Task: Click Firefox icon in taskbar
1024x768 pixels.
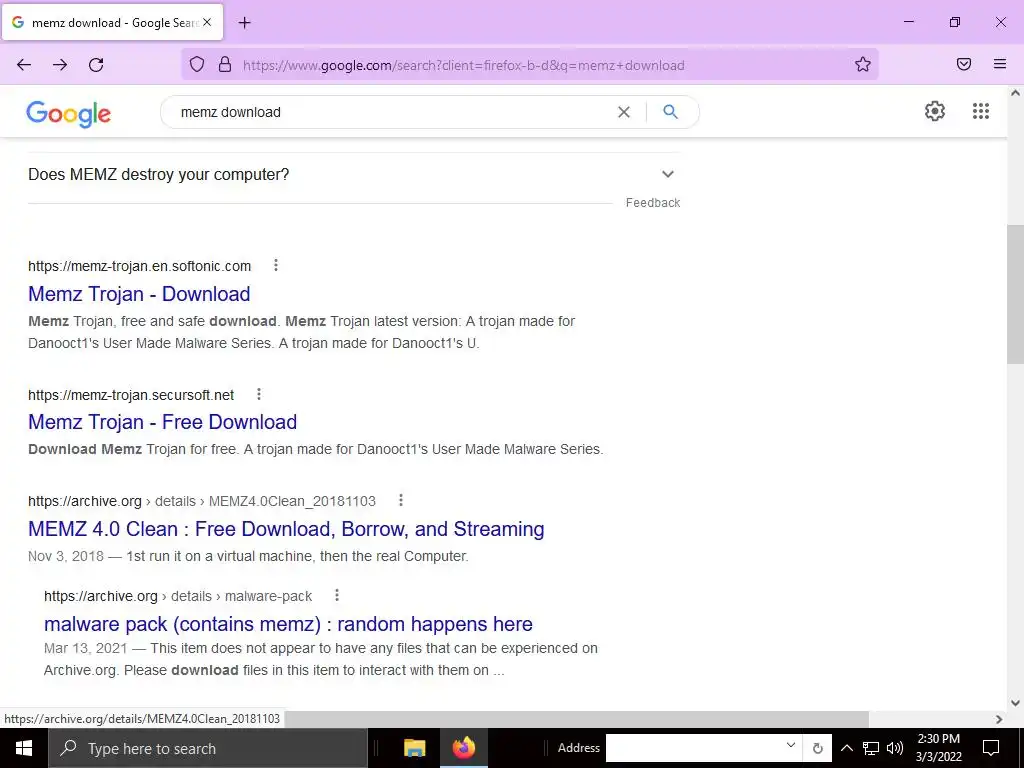Action: pyautogui.click(x=464, y=748)
